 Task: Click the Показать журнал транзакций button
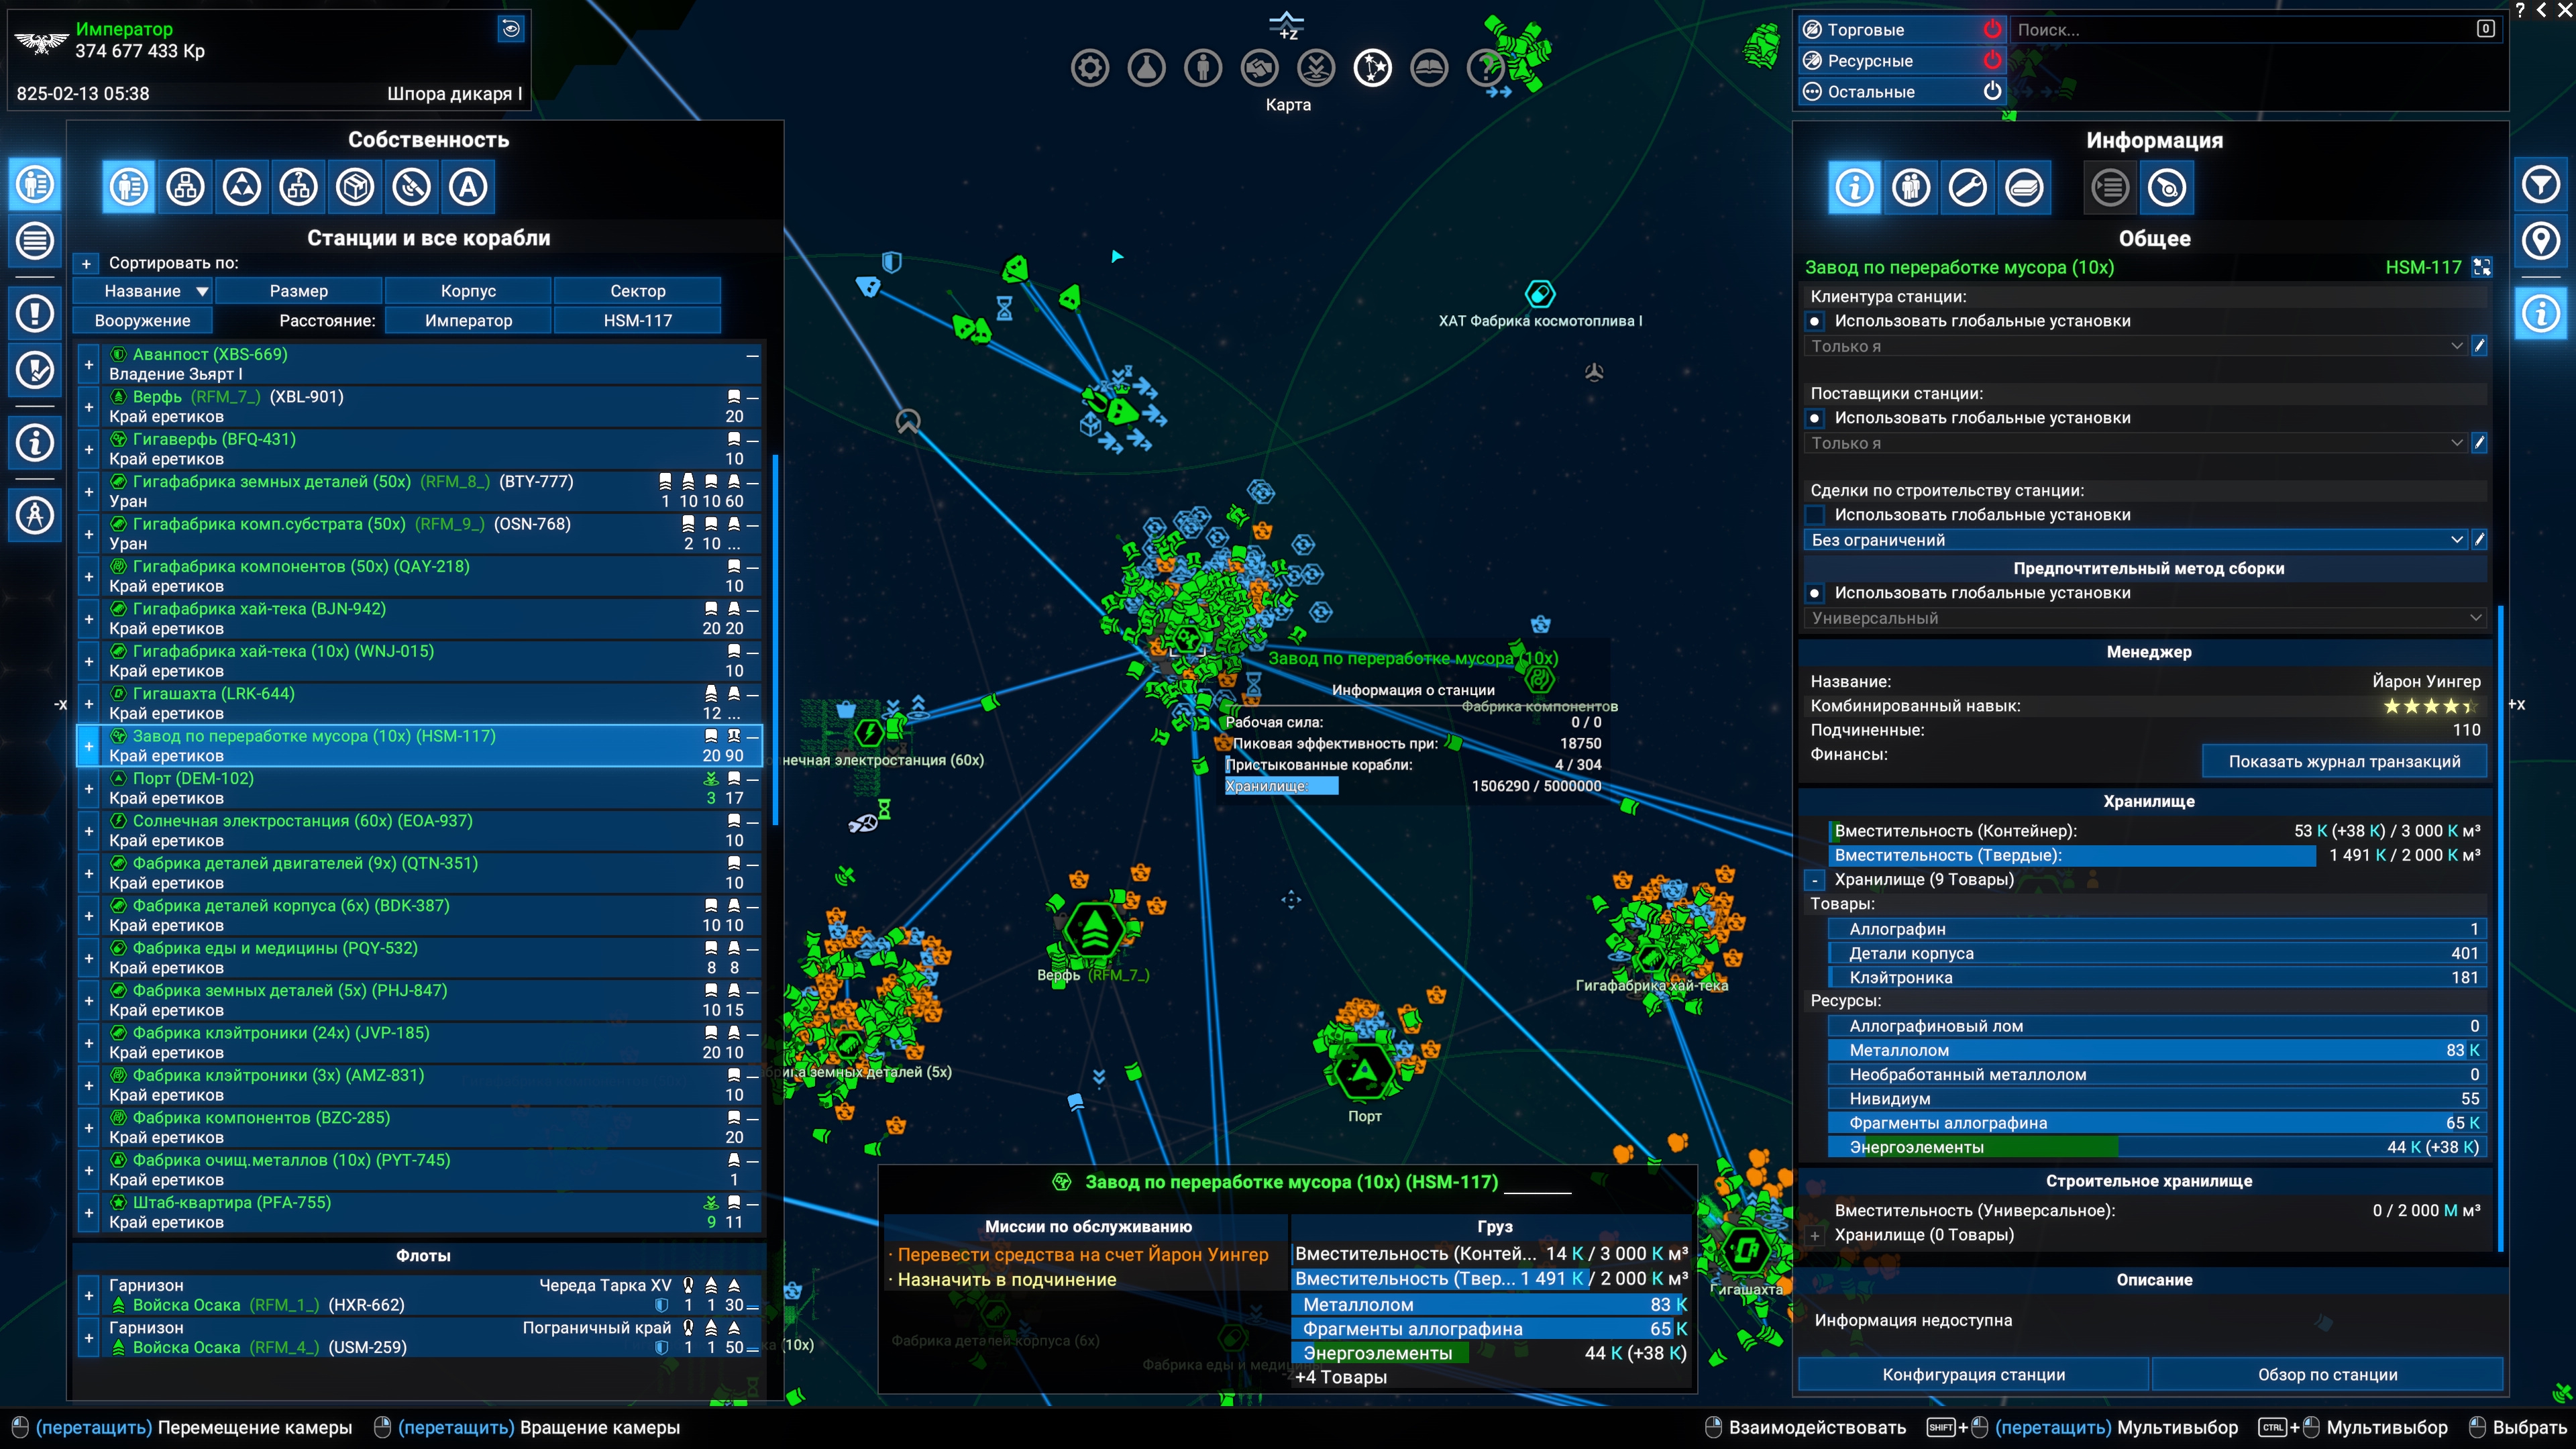click(x=2344, y=762)
